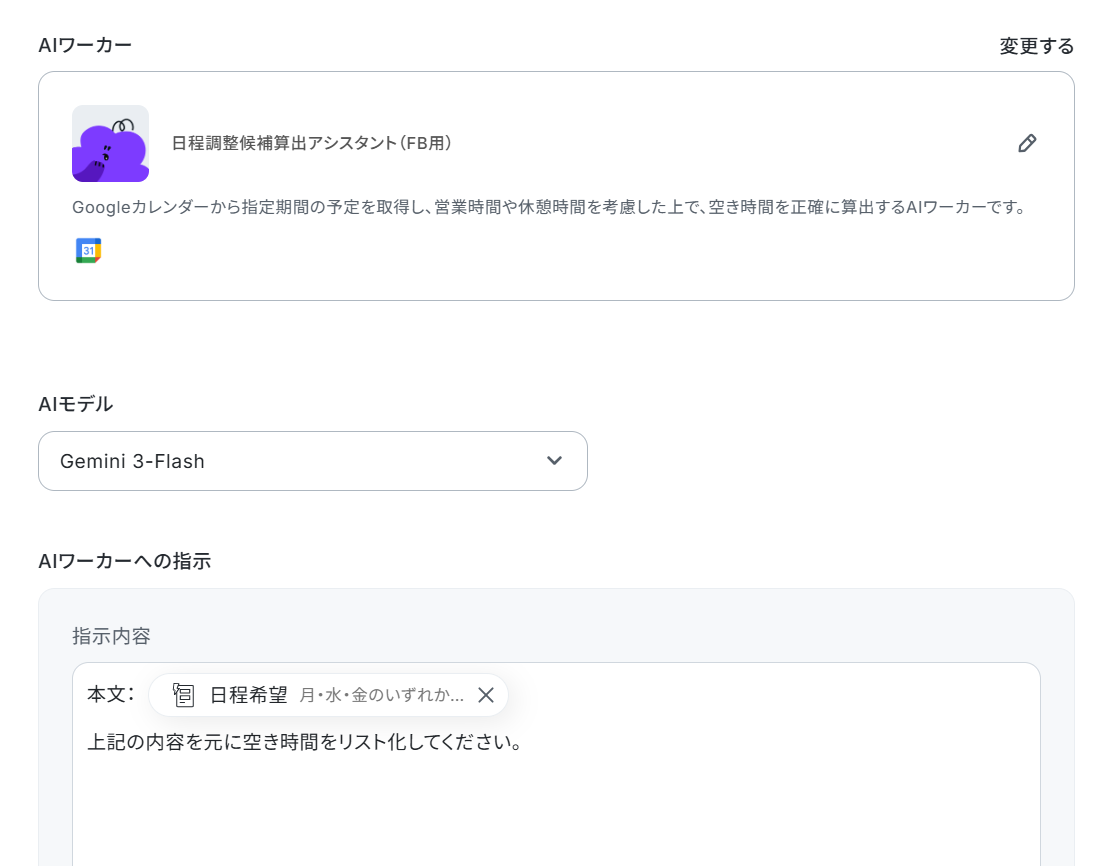Open the Gemini 3-Flash model dropdown

(312, 461)
